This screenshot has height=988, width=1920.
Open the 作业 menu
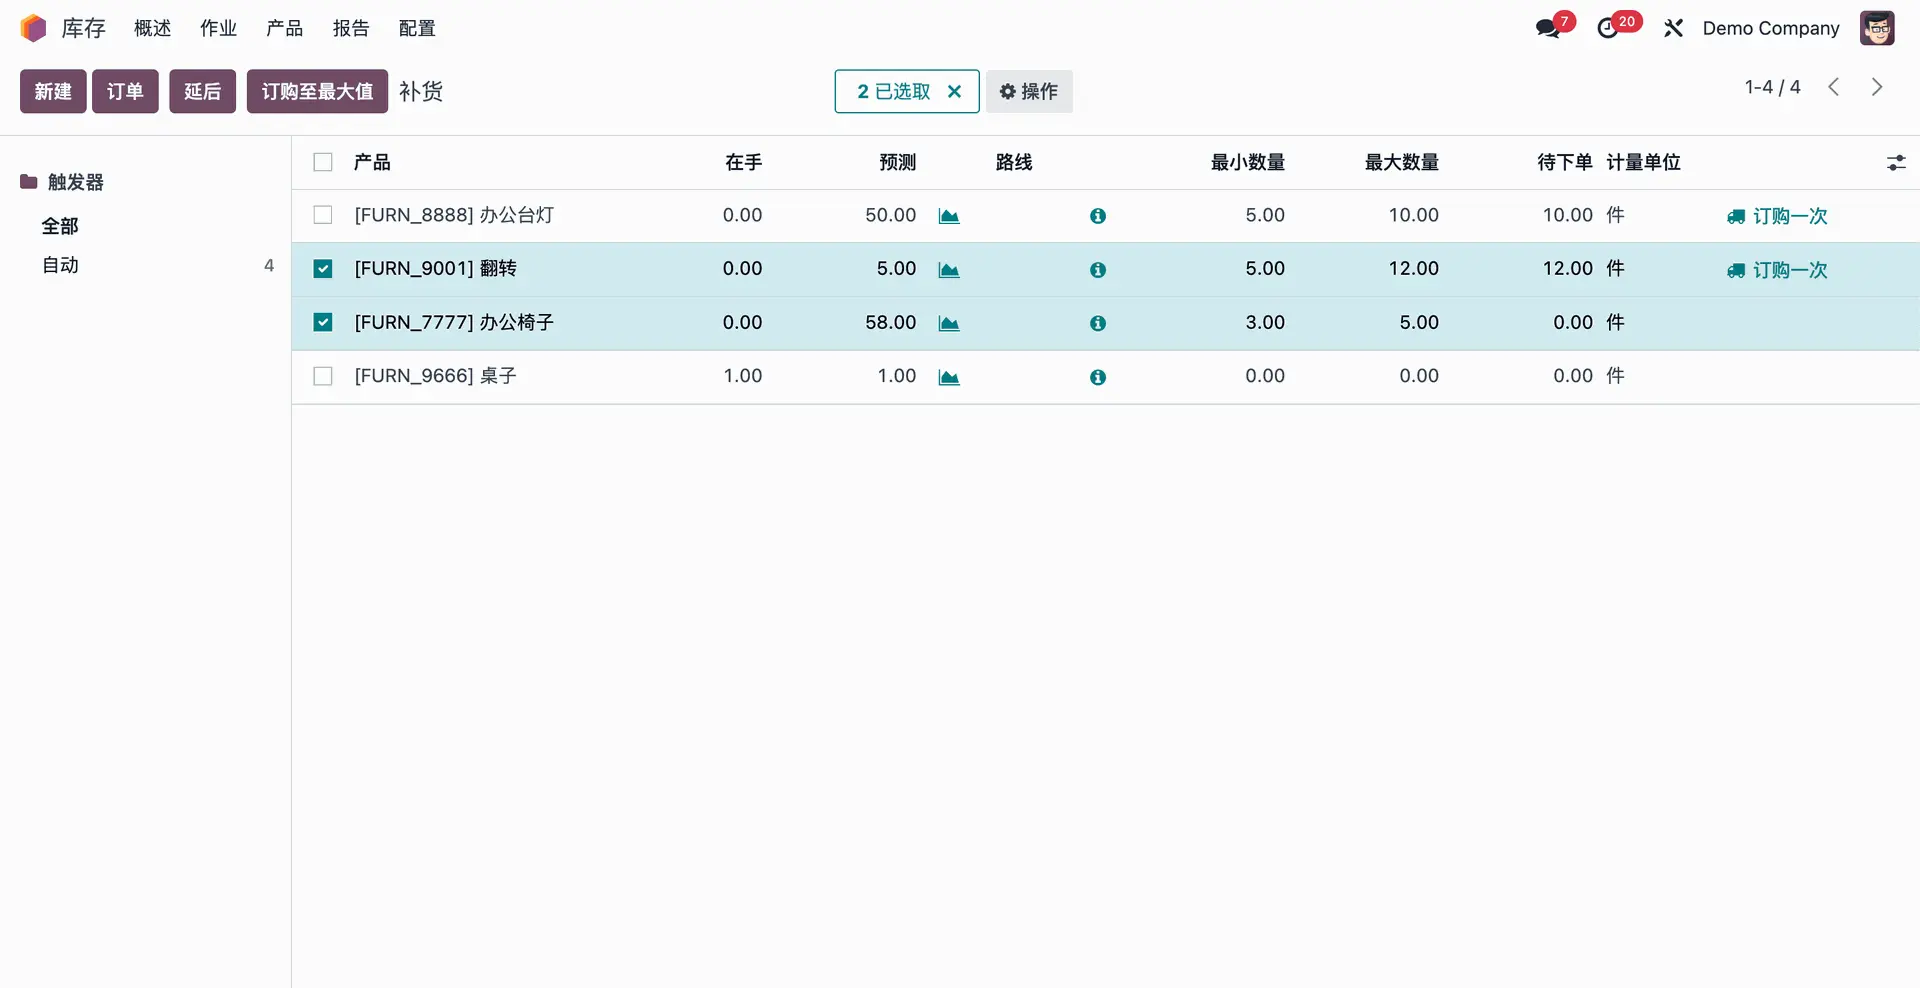218,28
